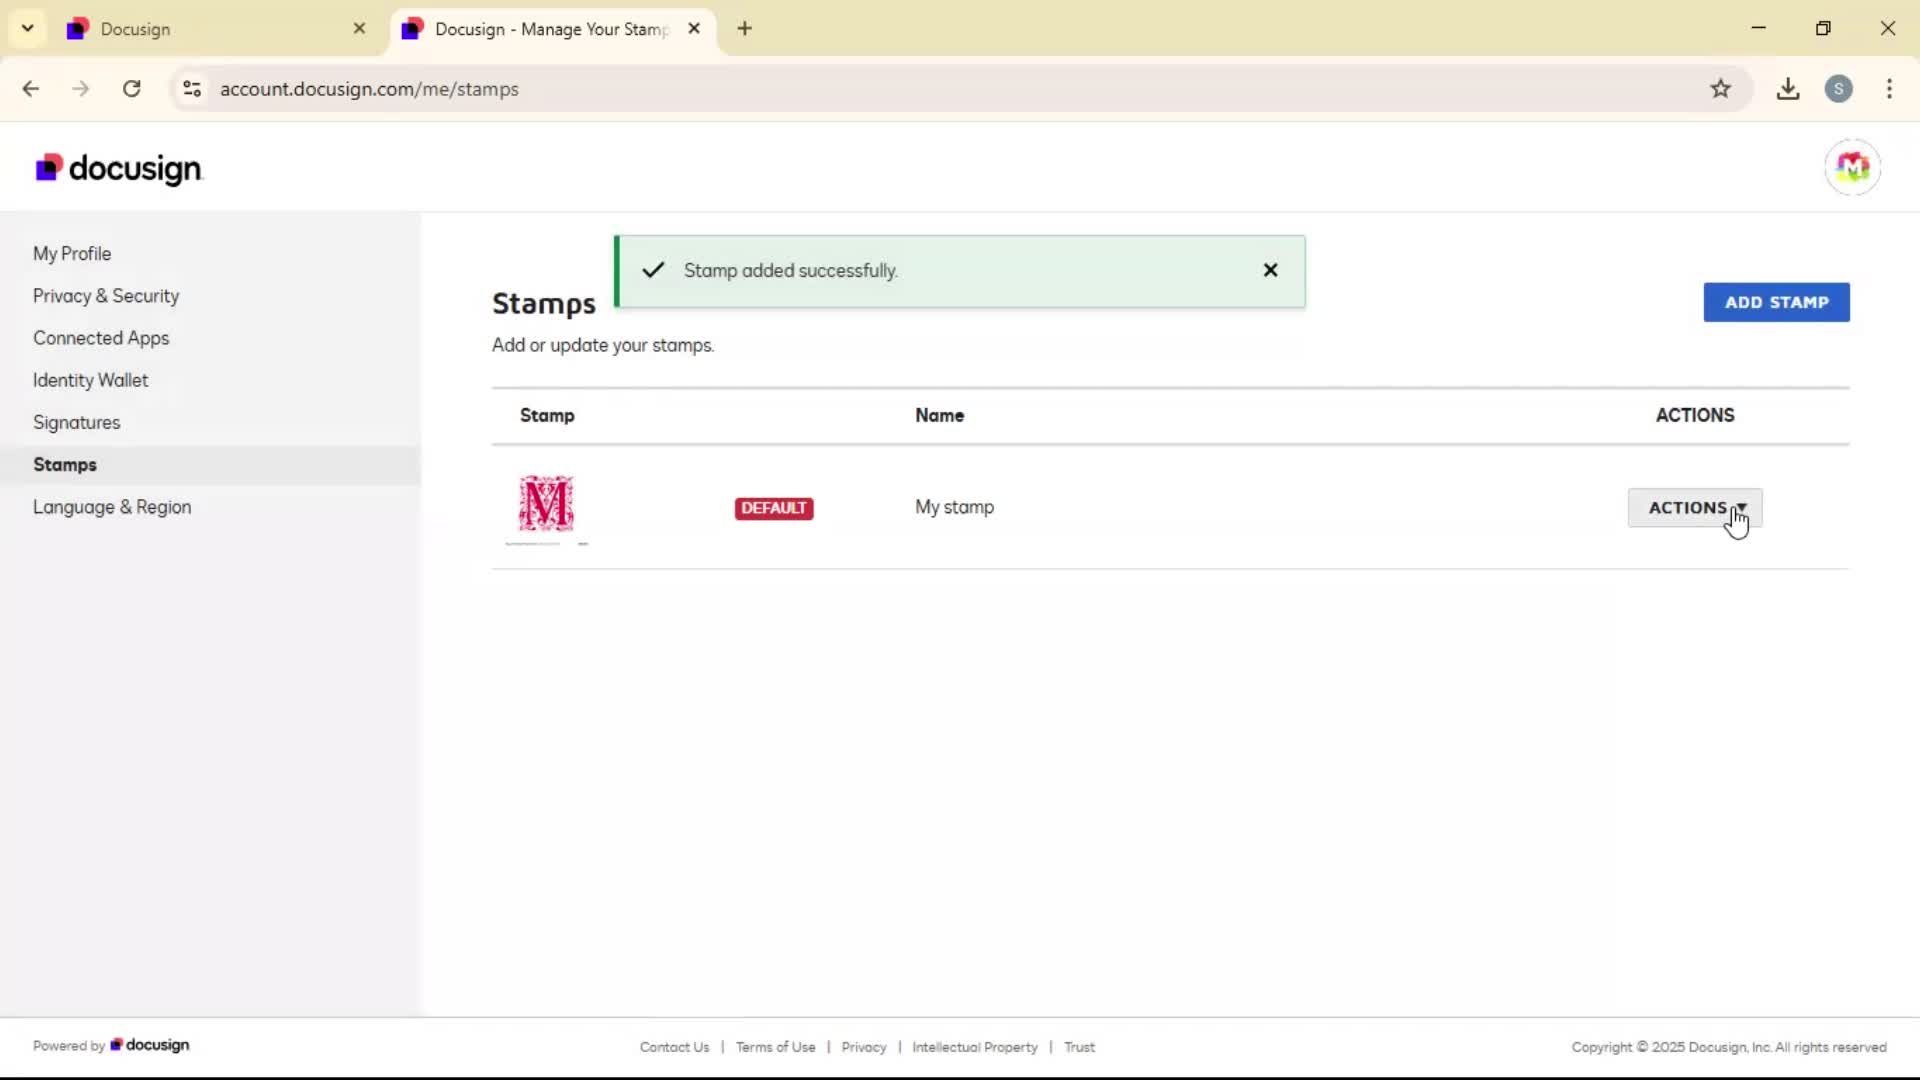Click 'Add or update your stamps.' text
Viewport: 1920px width, 1080px height.
pos(603,345)
